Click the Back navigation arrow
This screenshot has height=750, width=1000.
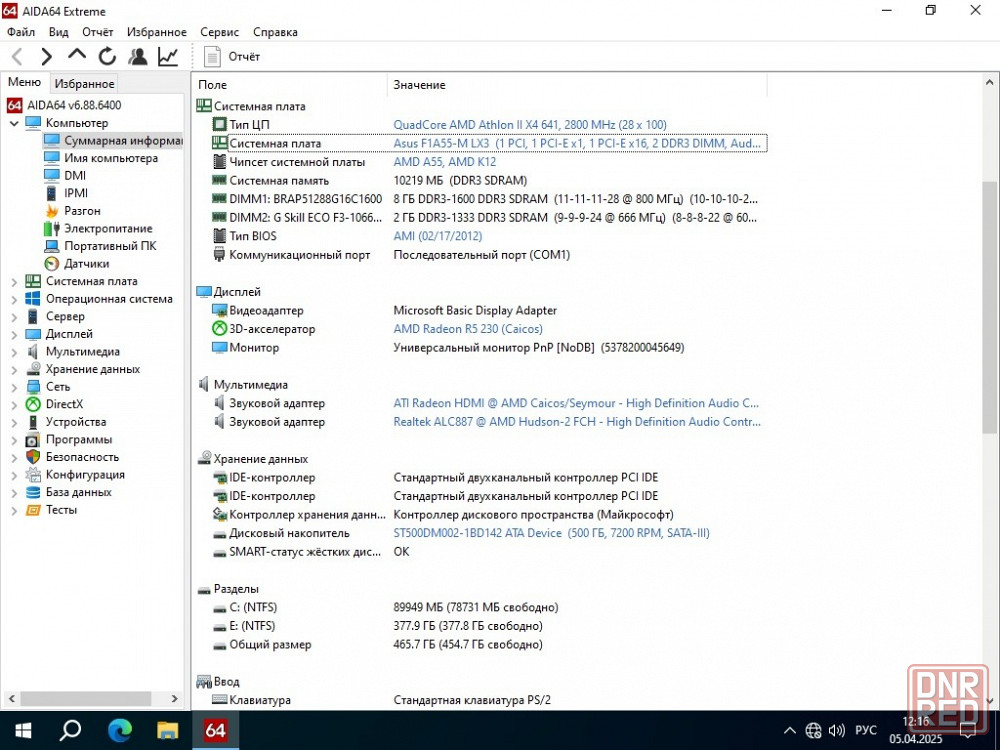tap(17, 57)
